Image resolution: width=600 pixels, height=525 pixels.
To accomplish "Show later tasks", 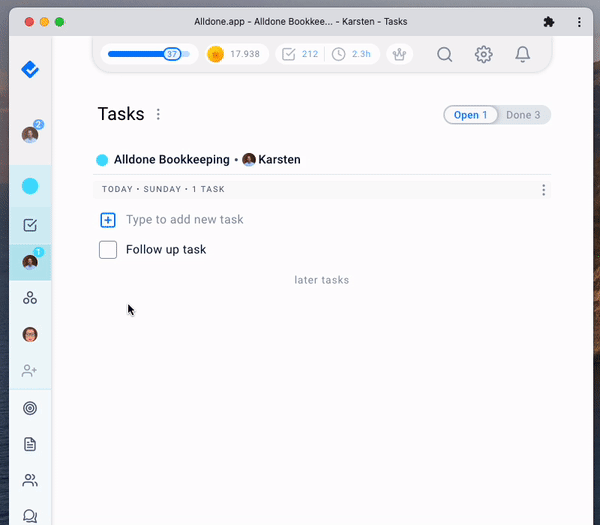I will [321, 280].
